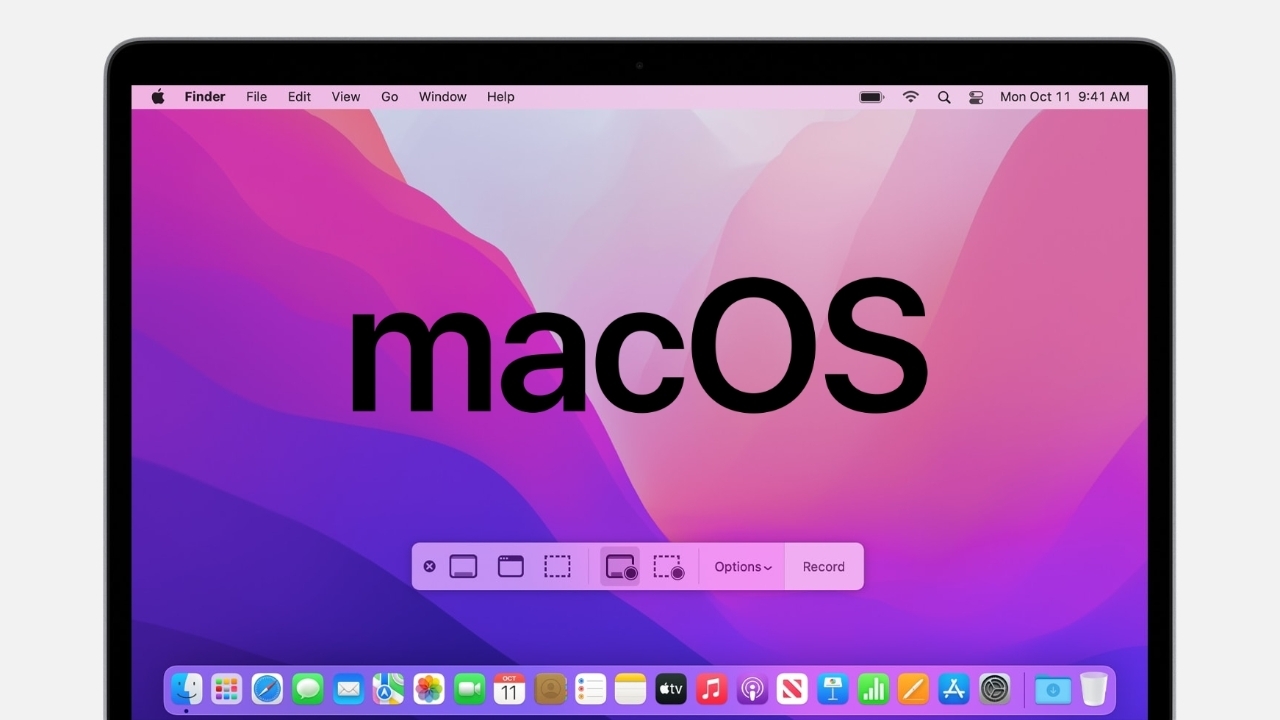Select Capture Selected Window icon
The width and height of the screenshot is (1280, 720).
click(511, 567)
